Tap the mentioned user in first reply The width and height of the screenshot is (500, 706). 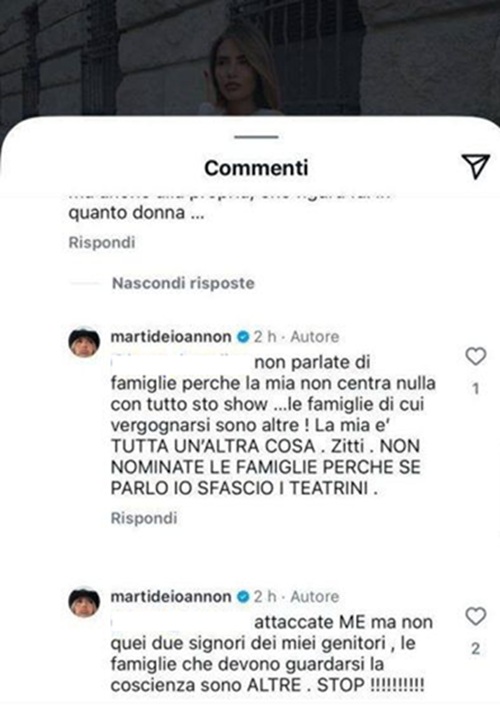(x=180, y=362)
